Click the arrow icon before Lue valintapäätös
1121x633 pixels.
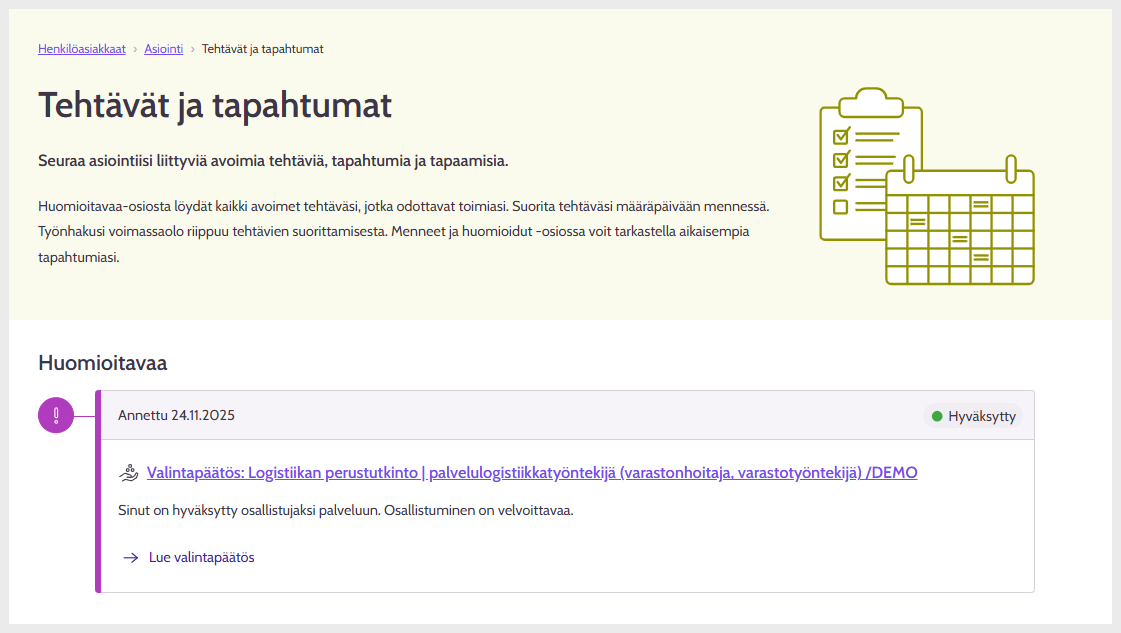(130, 557)
